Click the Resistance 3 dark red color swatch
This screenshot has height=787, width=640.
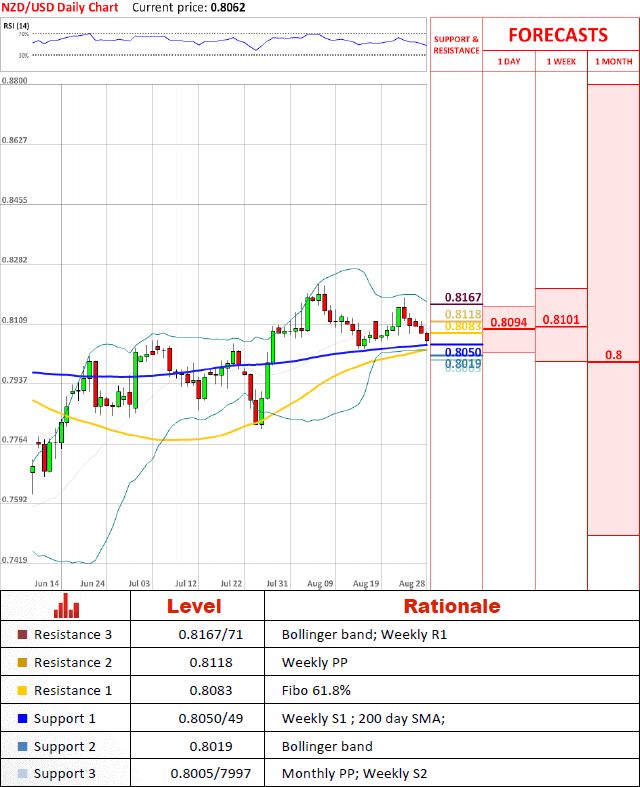(23, 634)
